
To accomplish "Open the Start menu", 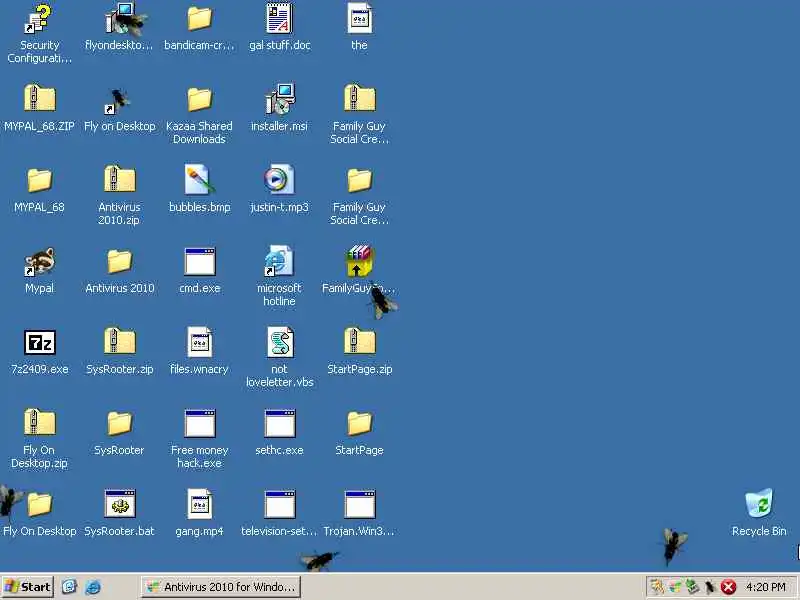I will pyautogui.click(x=28, y=587).
